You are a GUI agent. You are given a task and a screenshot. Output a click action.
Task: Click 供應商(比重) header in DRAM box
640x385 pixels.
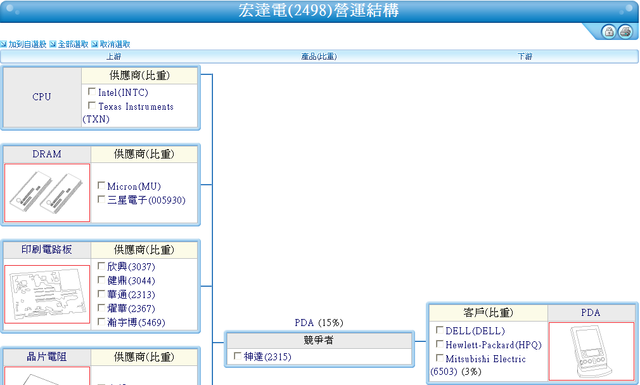(144, 154)
